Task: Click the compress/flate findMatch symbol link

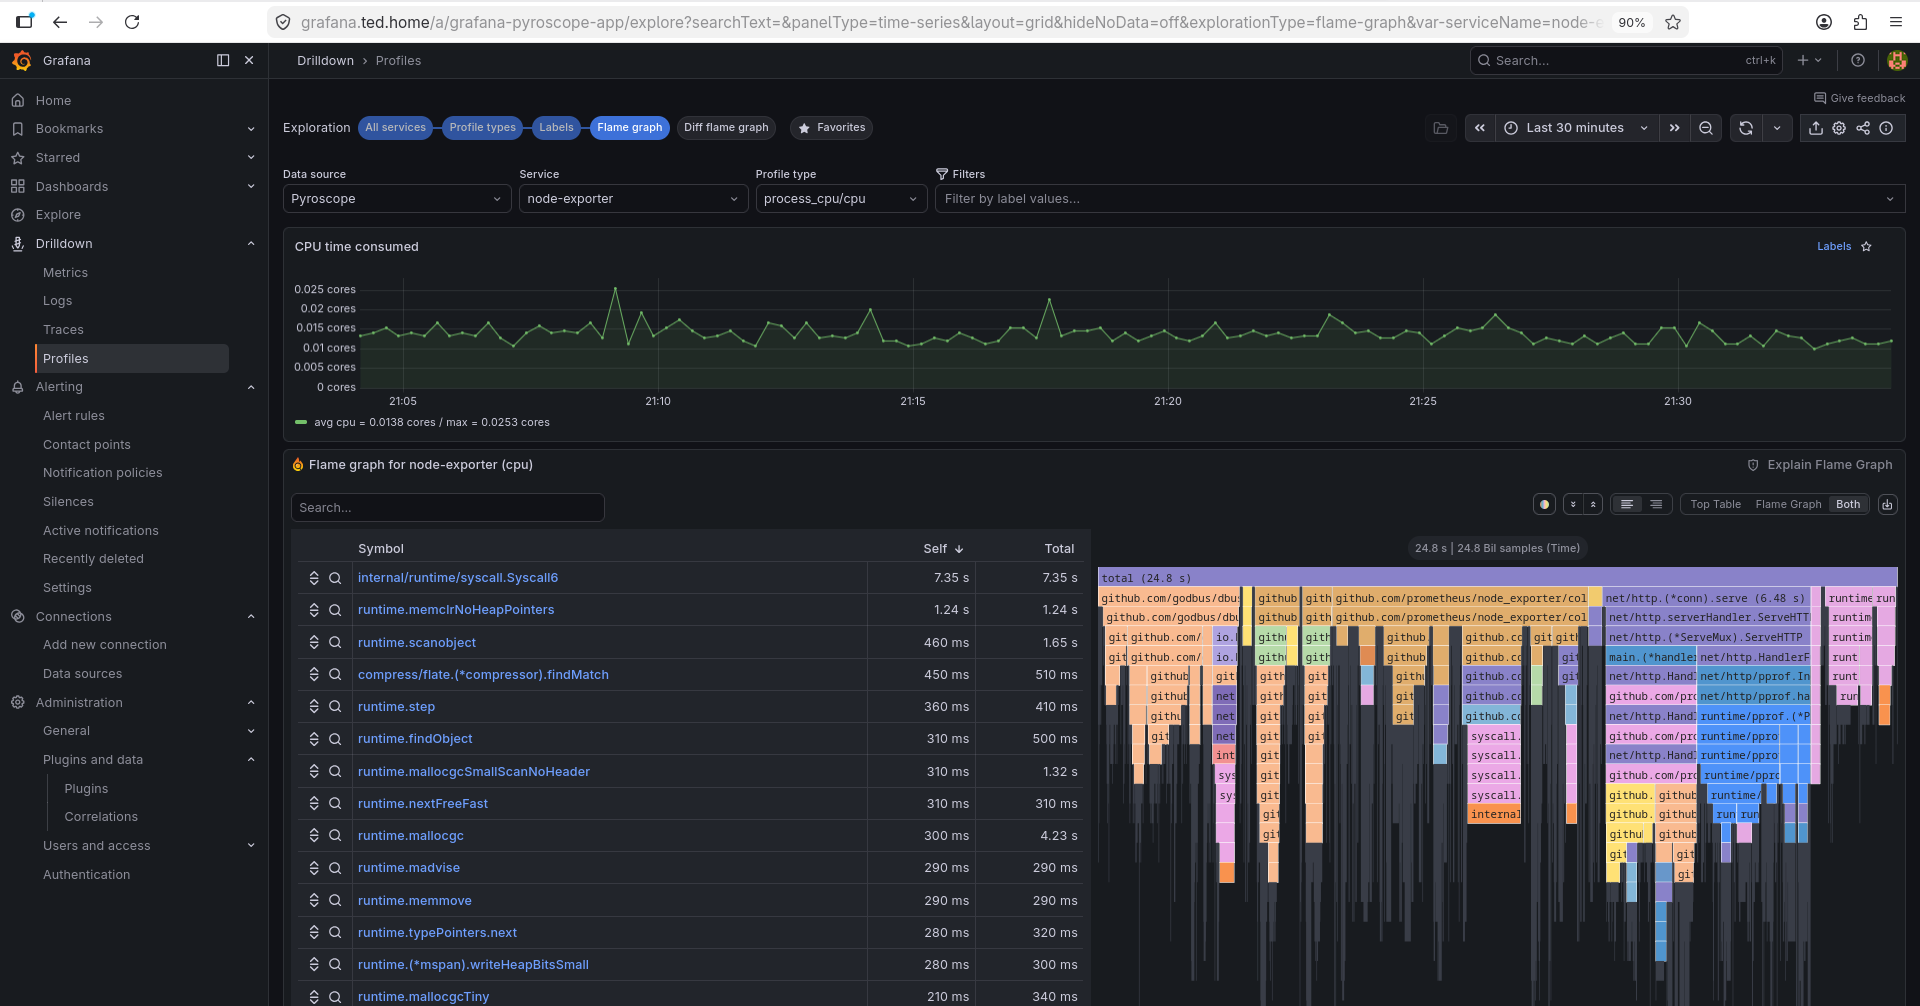Action: tap(483, 675)
